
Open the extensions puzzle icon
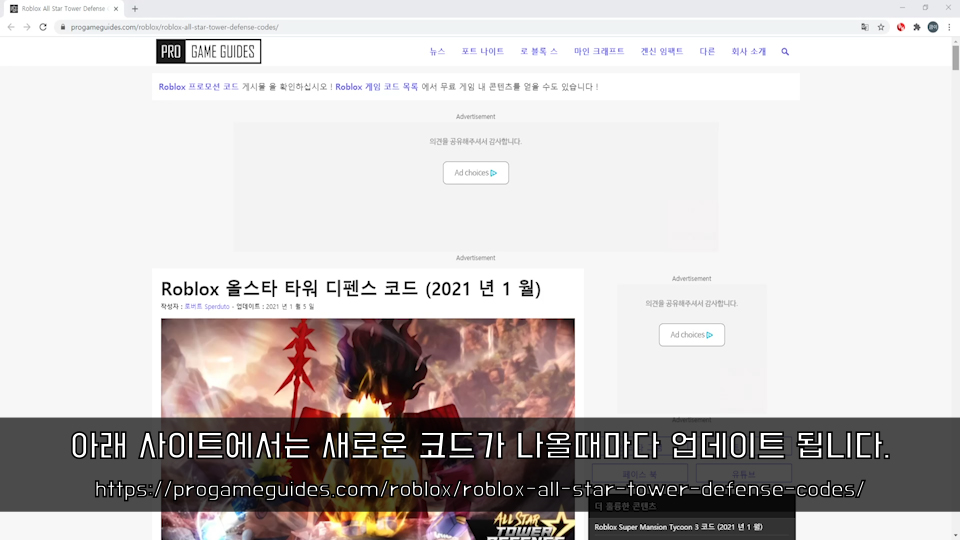(917, 27)
